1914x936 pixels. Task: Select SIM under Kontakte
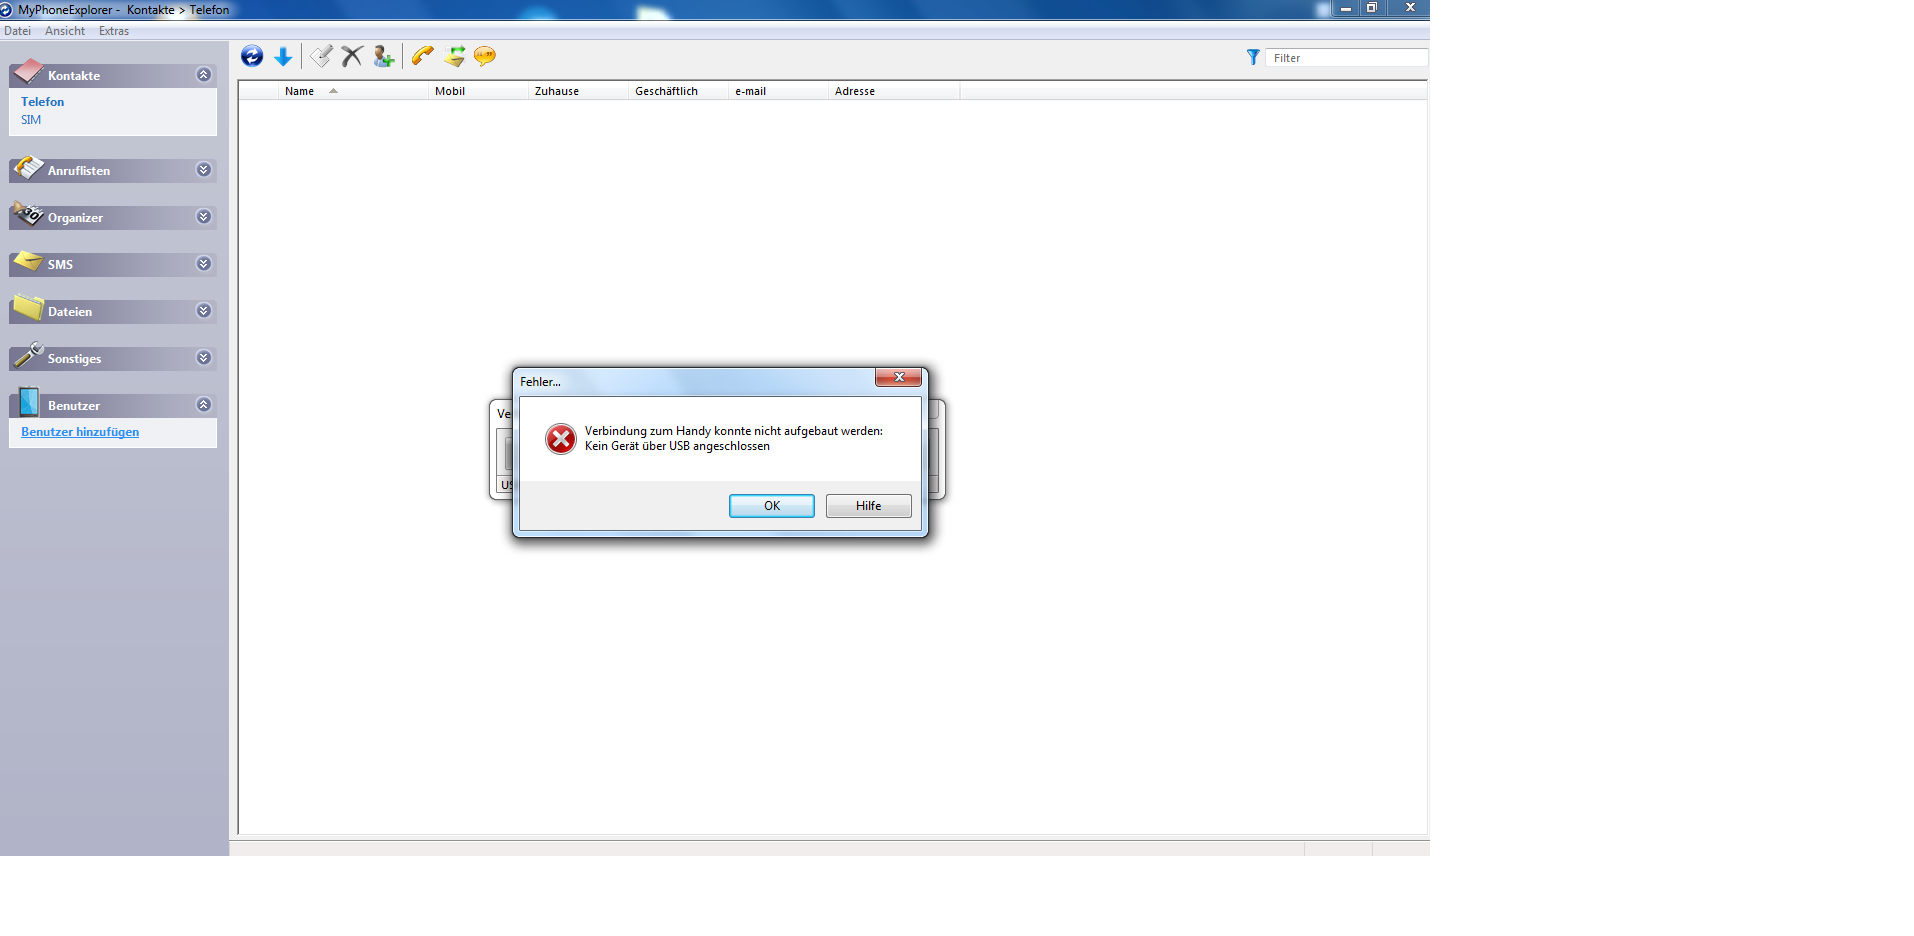click(31, 120)
